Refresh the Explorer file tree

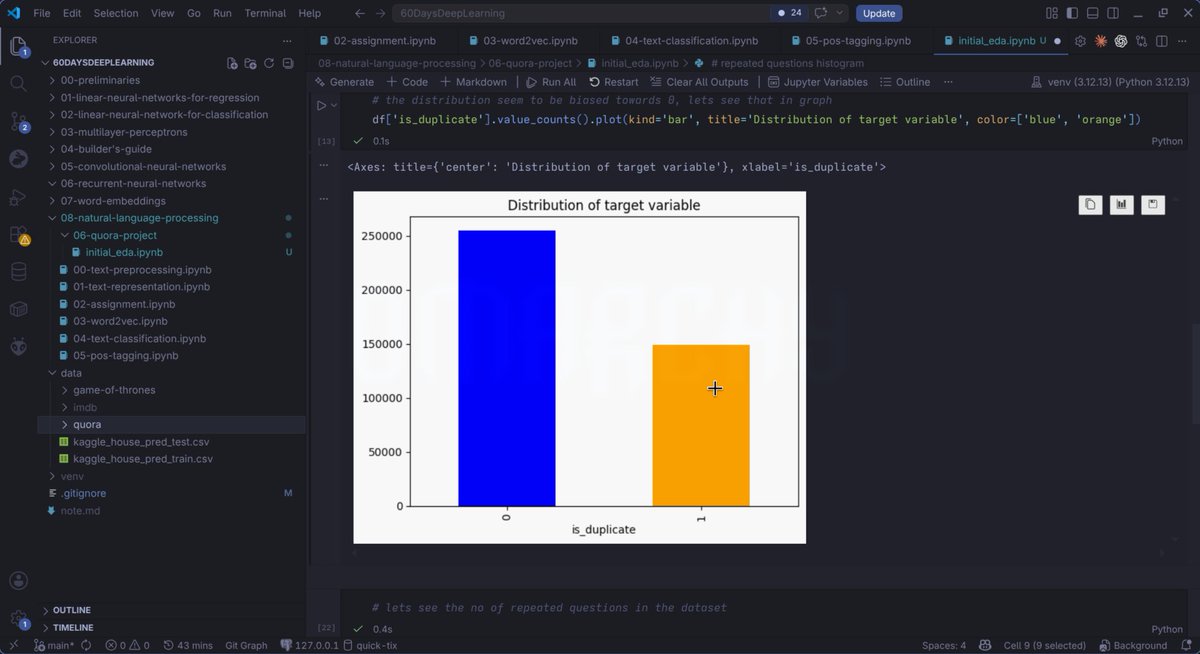269,63
